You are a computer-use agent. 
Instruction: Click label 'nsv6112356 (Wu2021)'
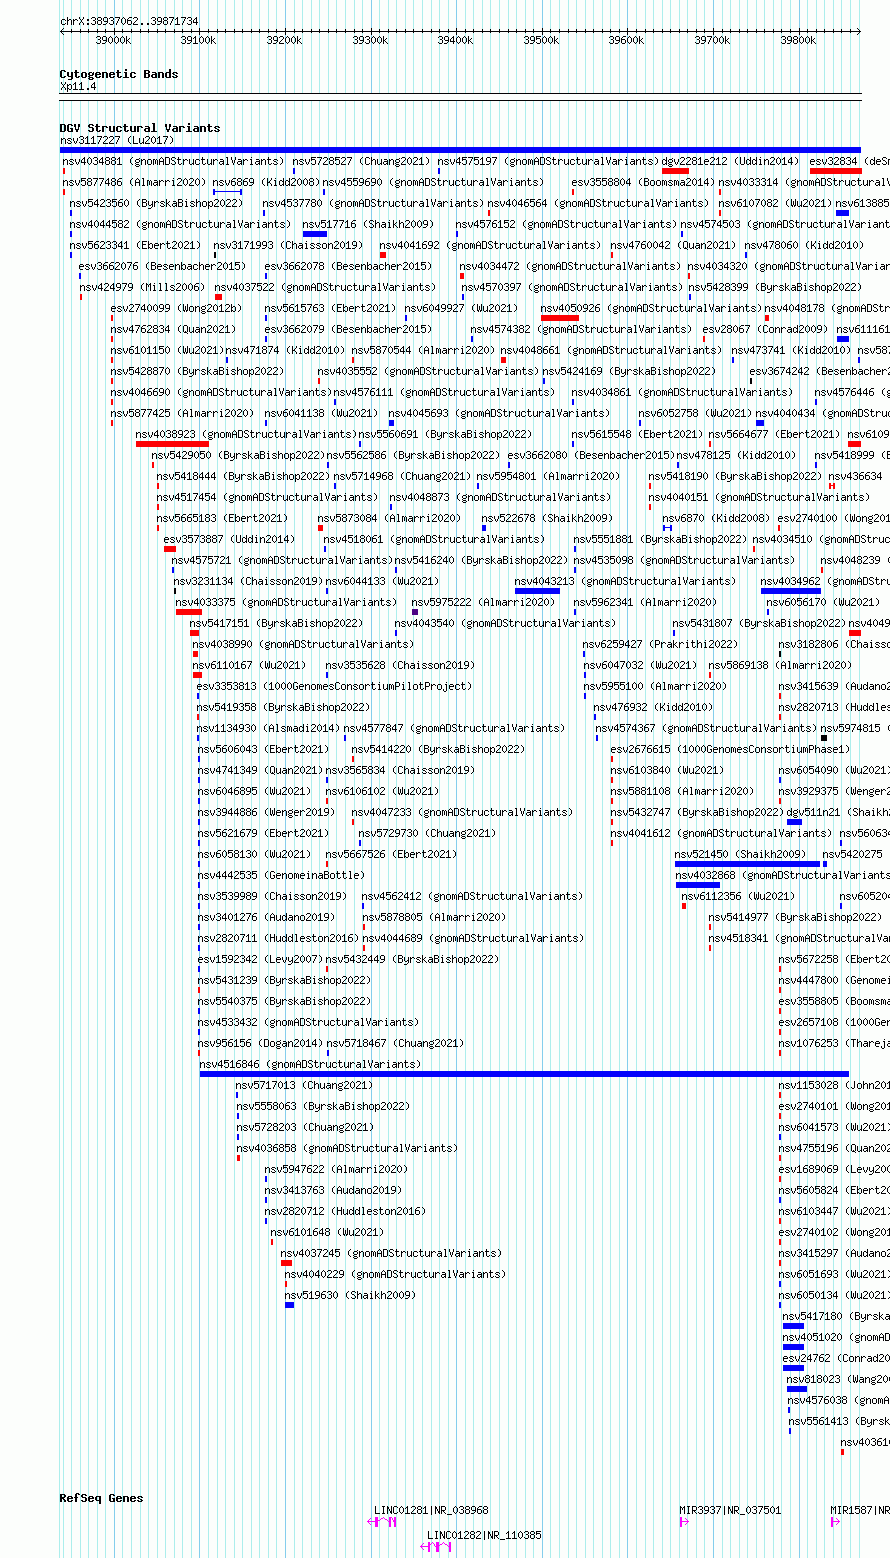[x=738, y=896]
